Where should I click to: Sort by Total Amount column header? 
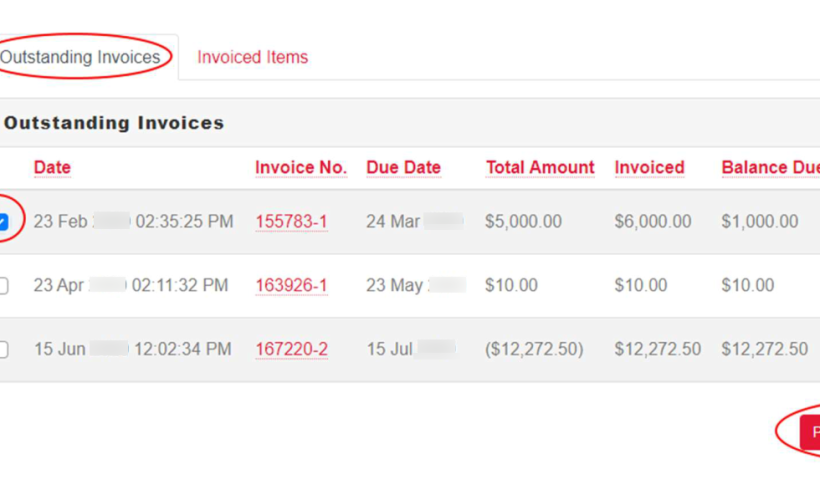pos(540,167)
